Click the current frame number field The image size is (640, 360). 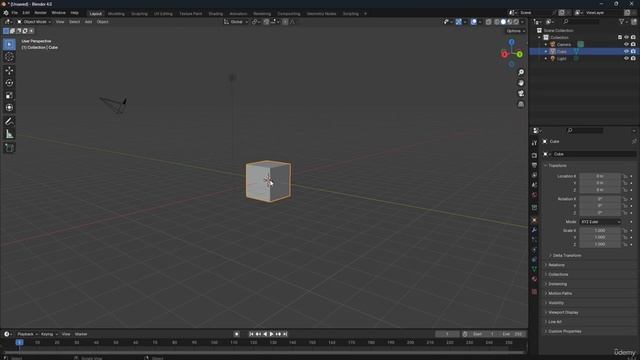(x=447, y=334)
